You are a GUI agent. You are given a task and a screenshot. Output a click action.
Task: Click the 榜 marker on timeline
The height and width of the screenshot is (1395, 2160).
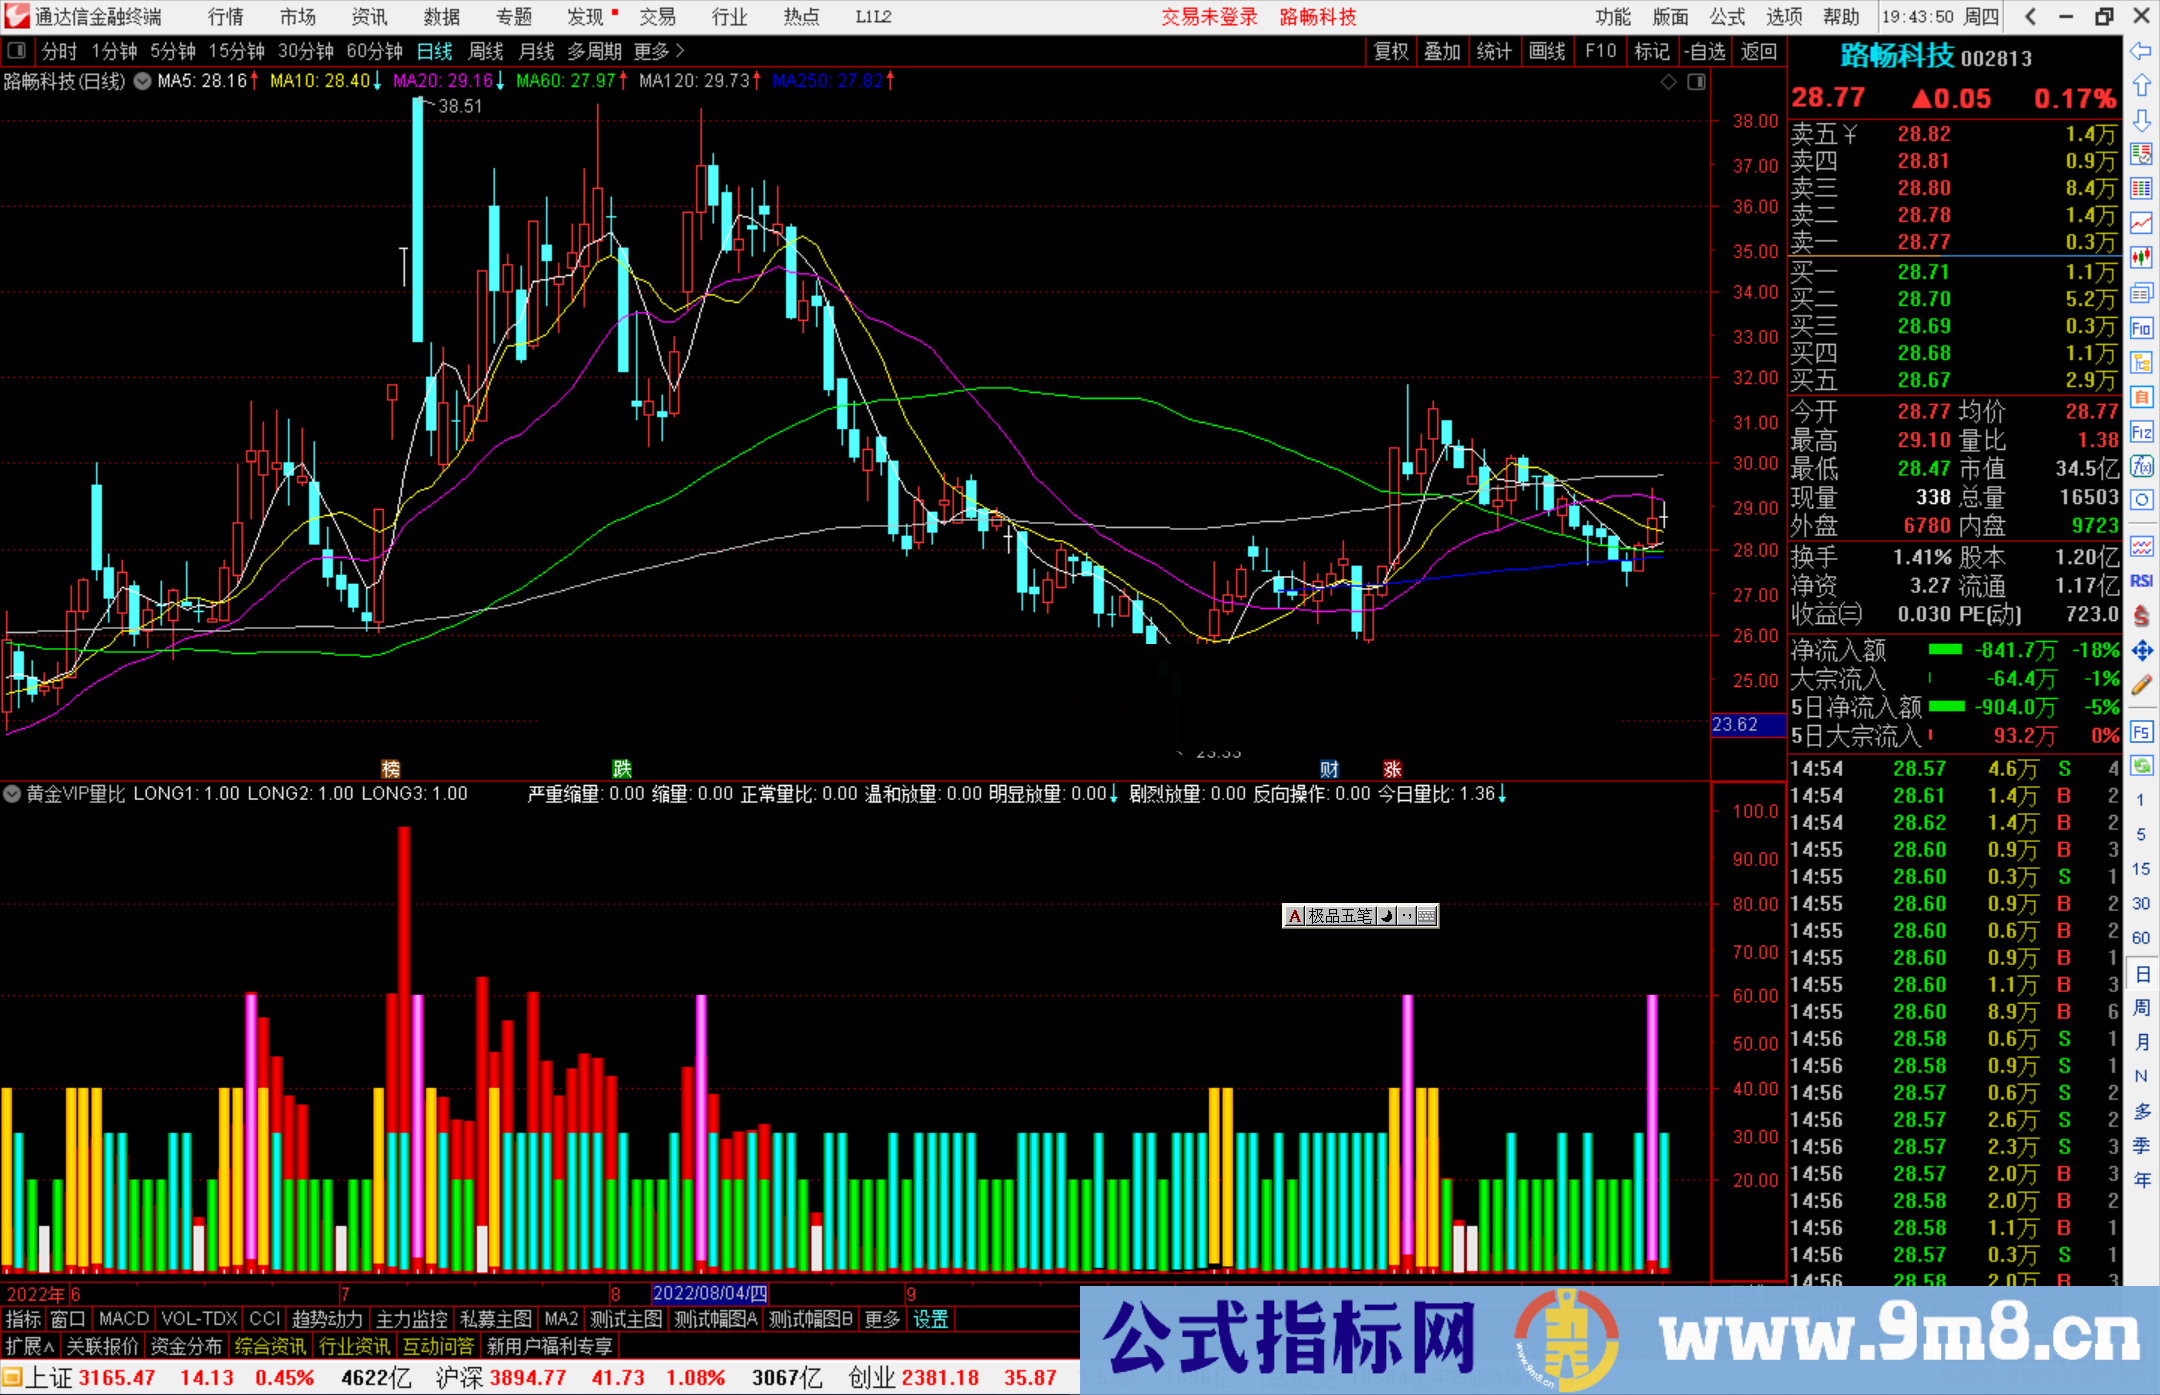[391, 768]
